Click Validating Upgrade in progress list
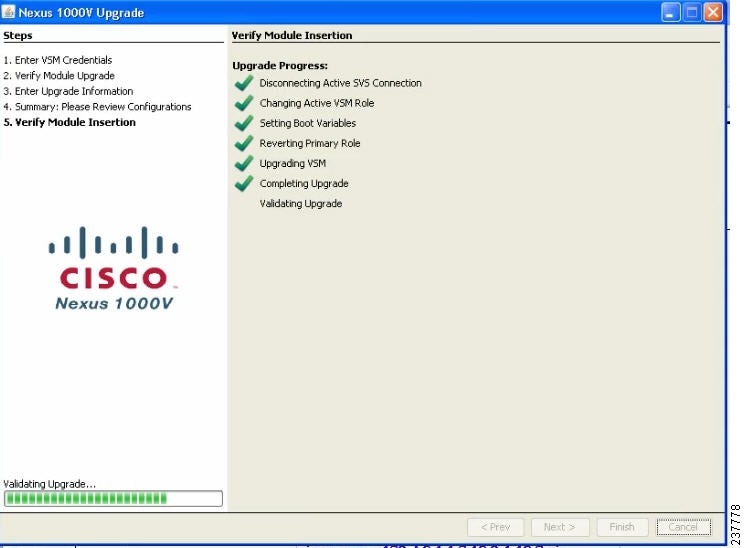745x548 pixels. 301,203
